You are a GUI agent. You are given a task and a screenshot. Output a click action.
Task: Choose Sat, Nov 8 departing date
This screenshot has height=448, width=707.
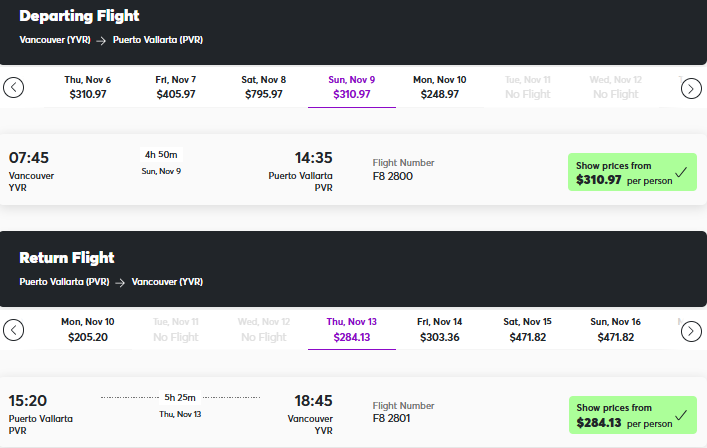click(x=264, y=87)
